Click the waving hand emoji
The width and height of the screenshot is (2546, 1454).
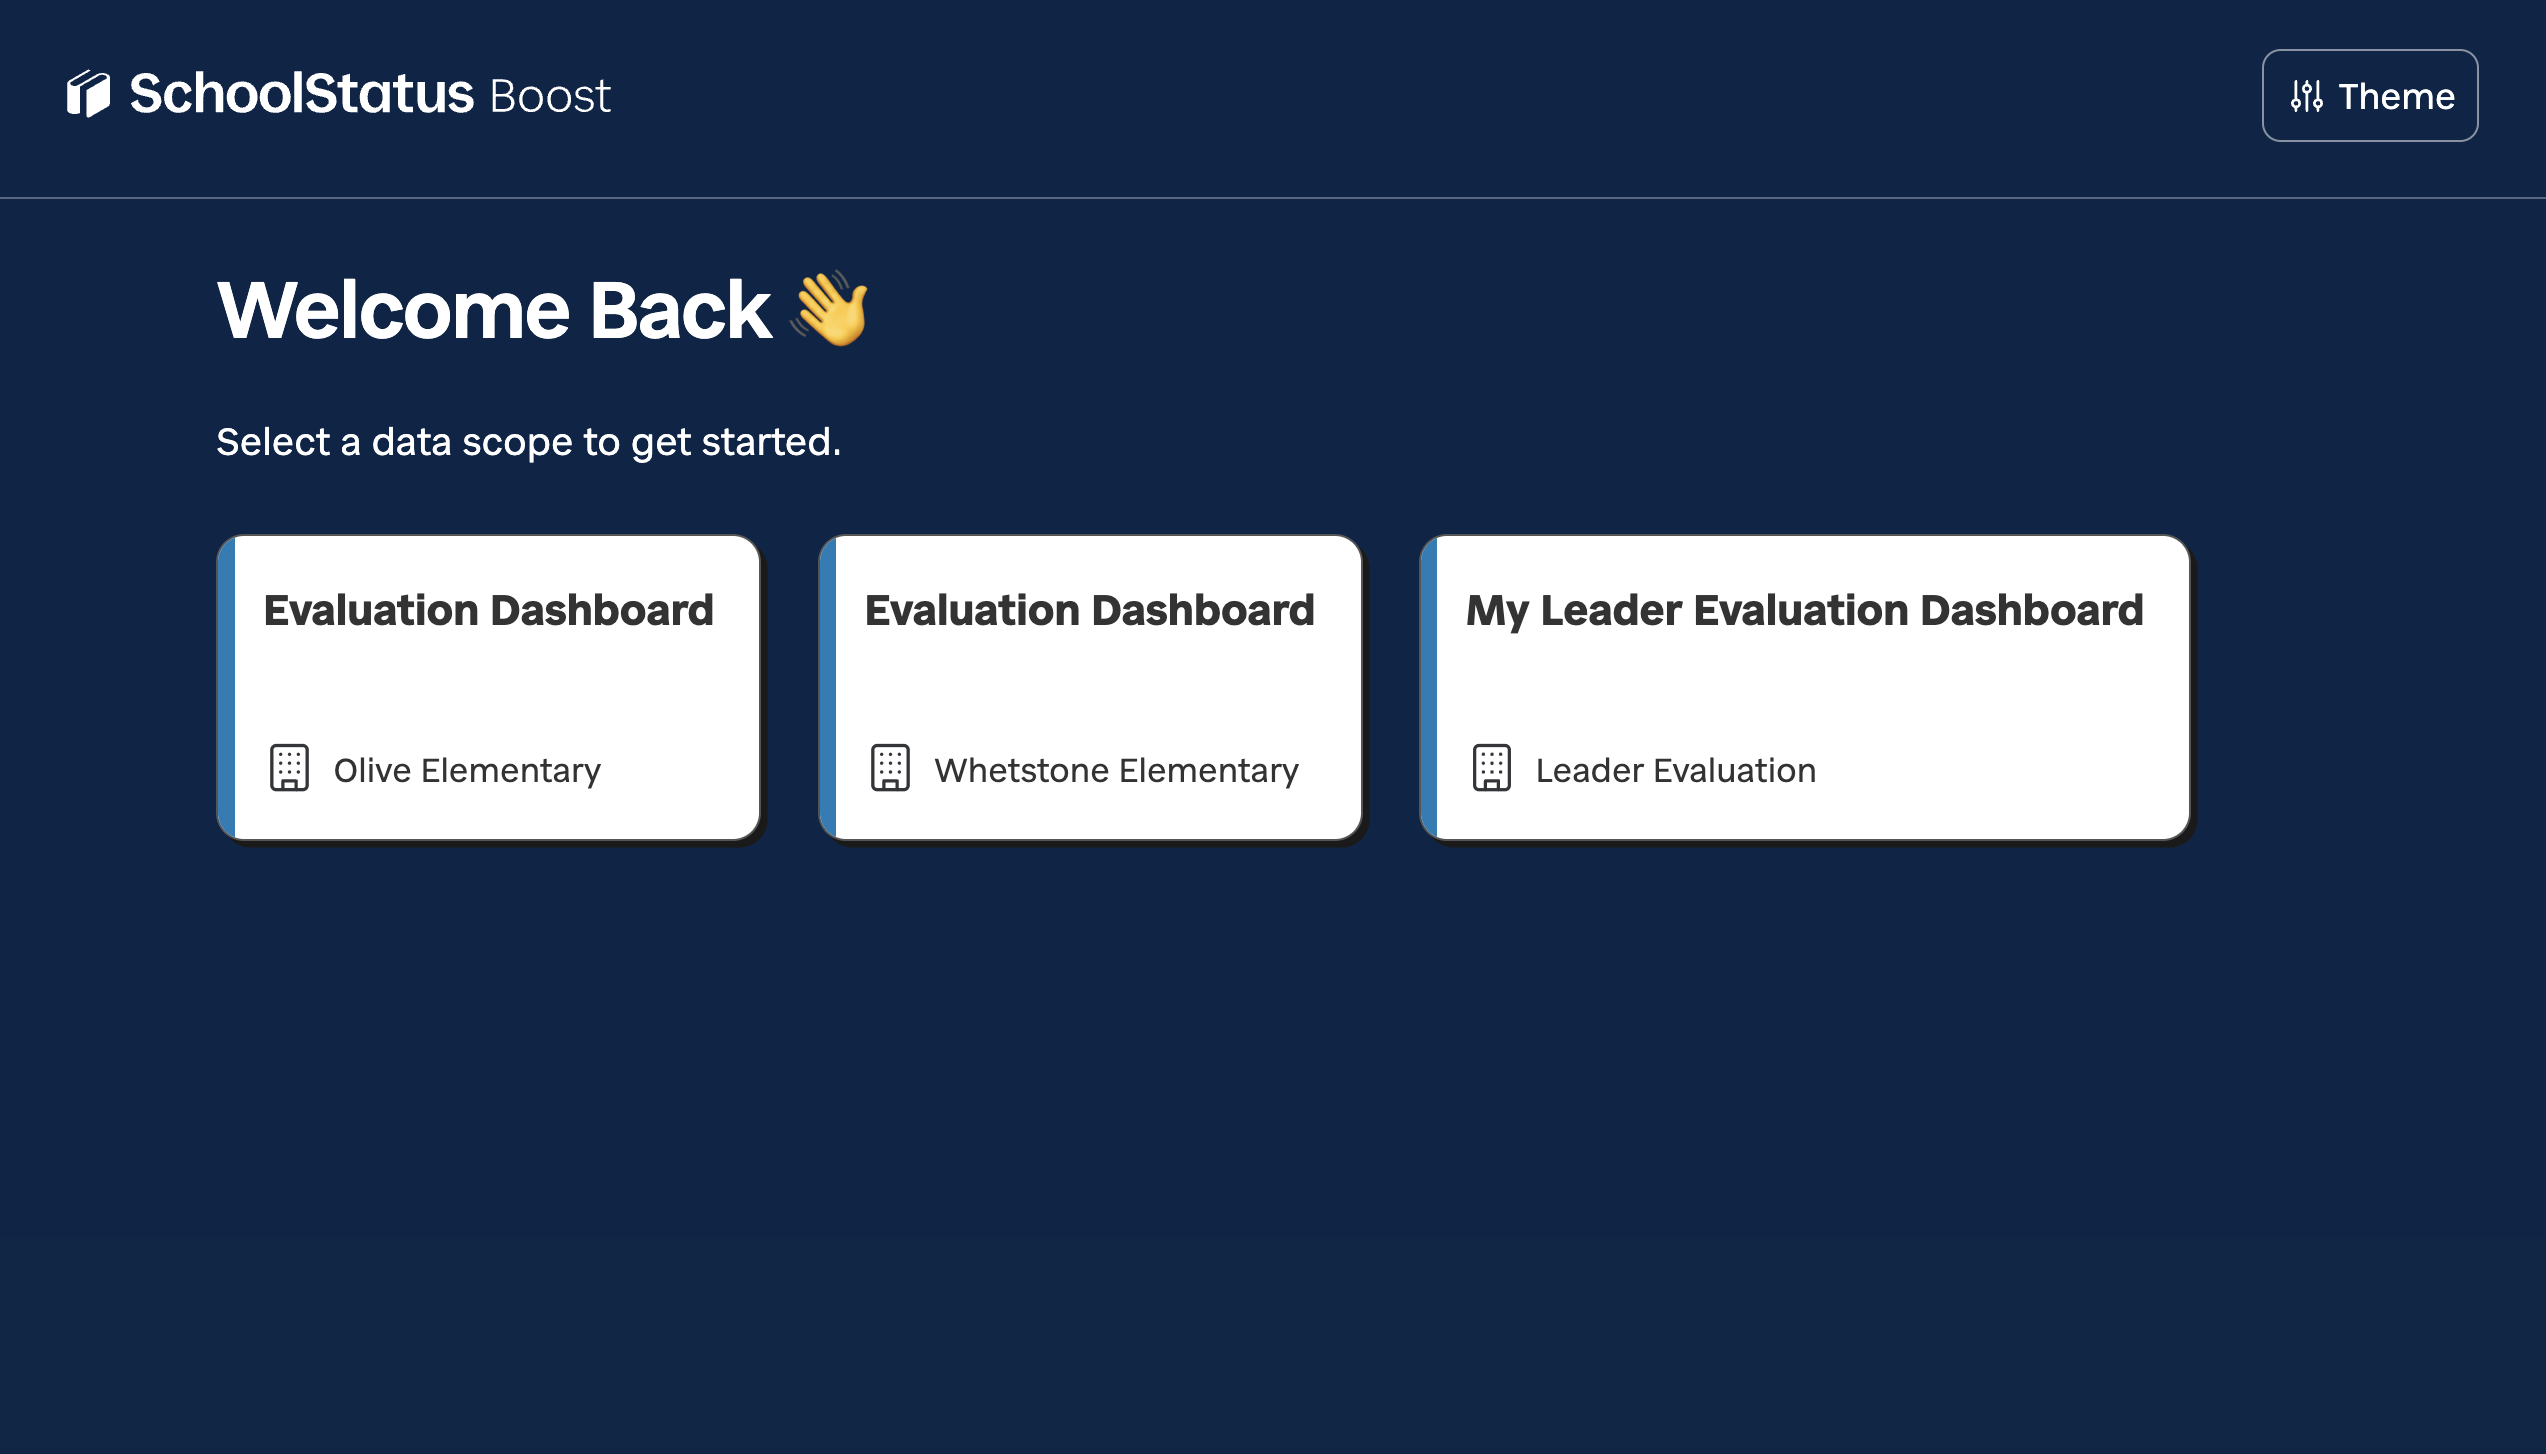(x=830, y=308)
